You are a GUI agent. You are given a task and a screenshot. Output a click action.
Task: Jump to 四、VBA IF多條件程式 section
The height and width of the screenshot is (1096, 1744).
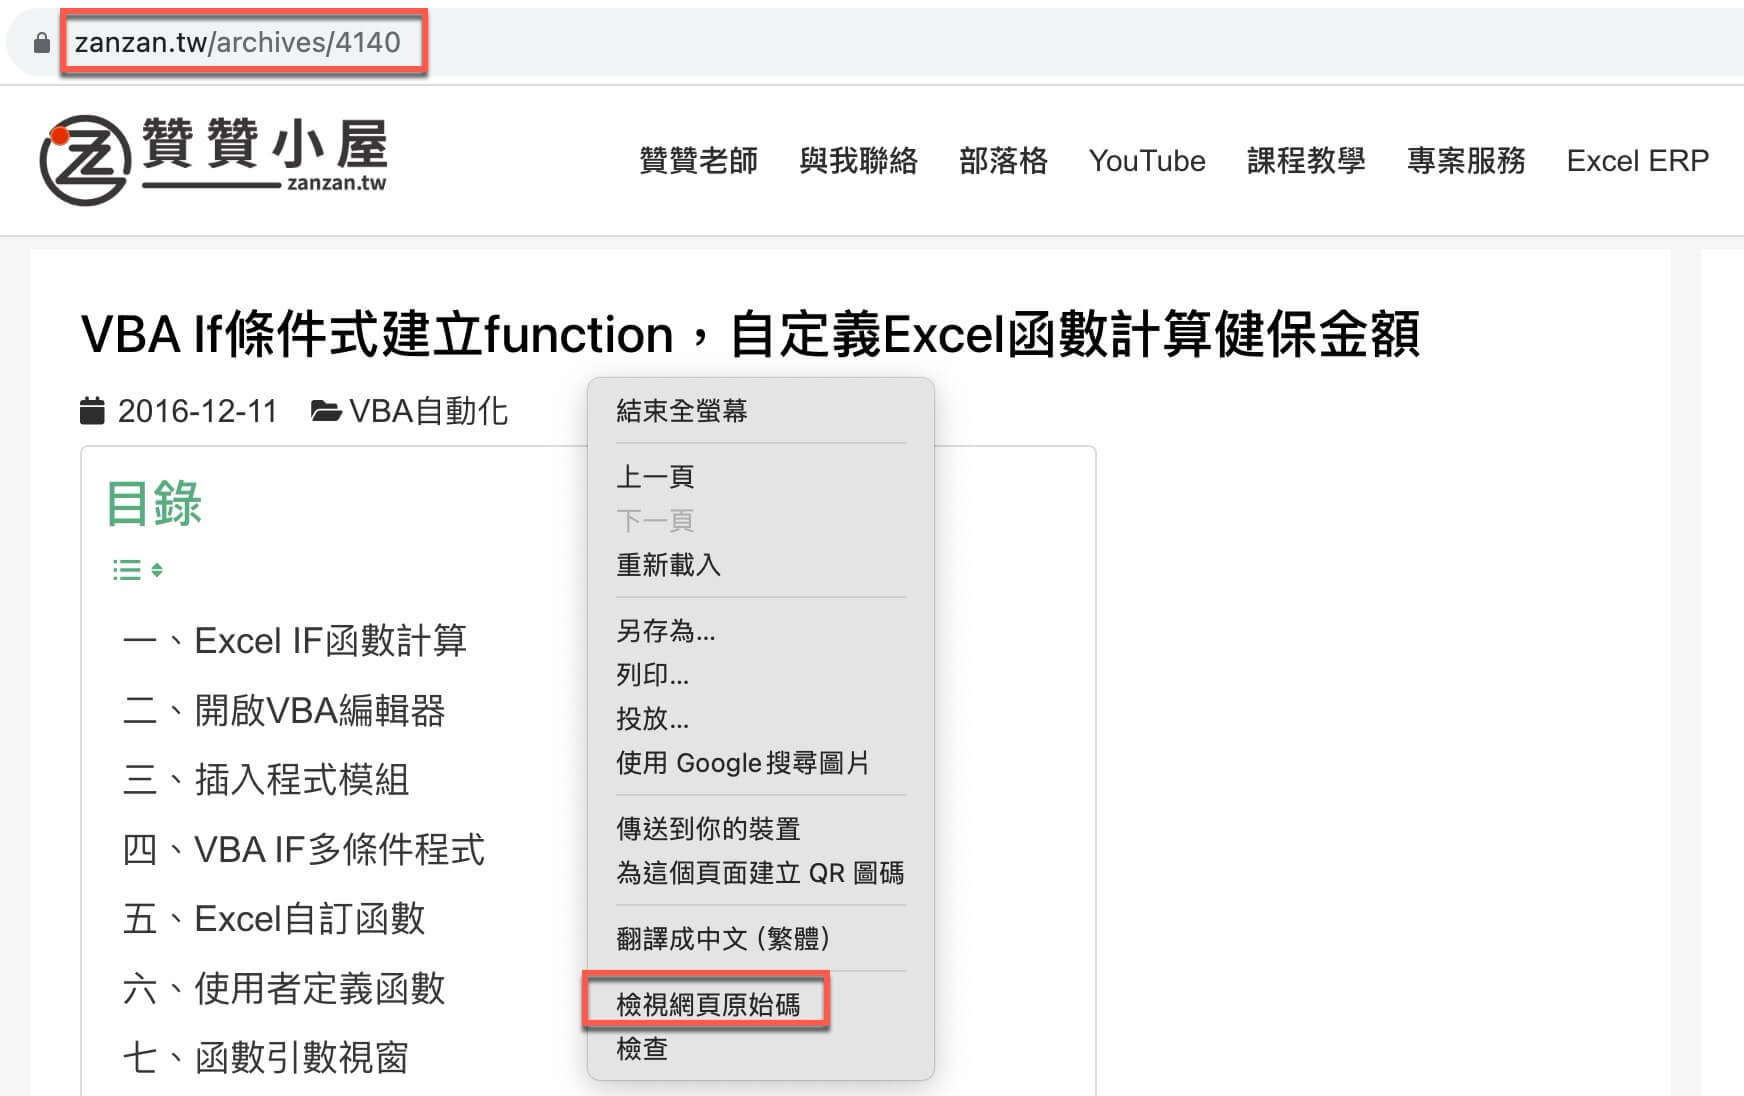click(303, 850)
